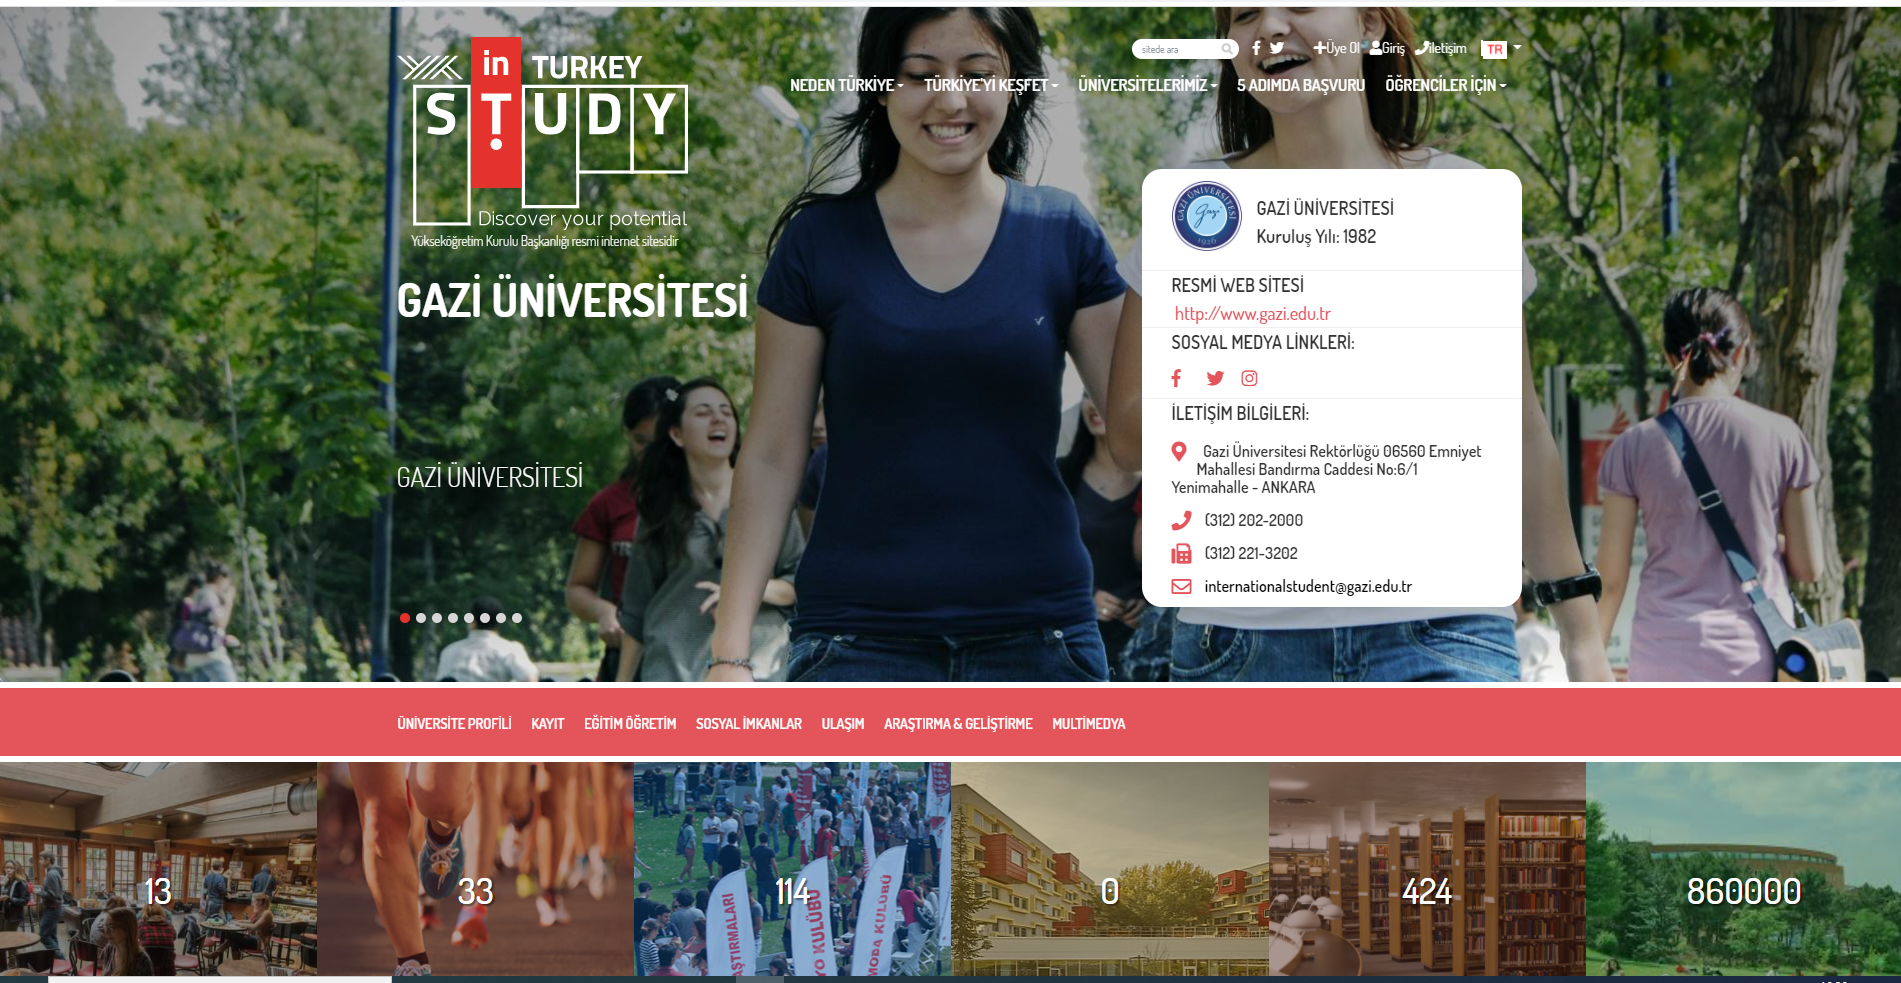The height and width of the screenshot is (983, 1901).
Task: Select the third carousel dot
Action: (x=436, y=618)
